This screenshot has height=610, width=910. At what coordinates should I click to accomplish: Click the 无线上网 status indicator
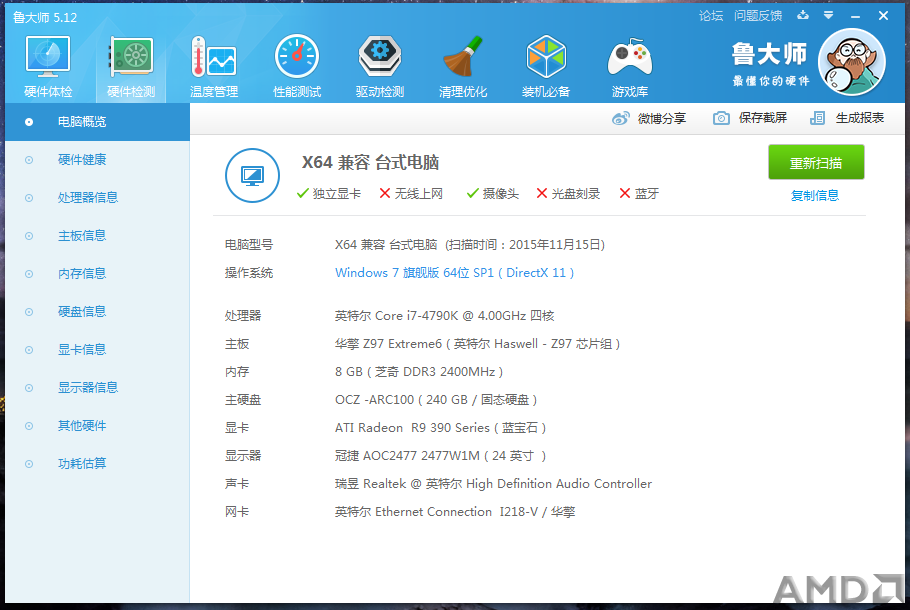pyautogui.click(x=411, y=194)
